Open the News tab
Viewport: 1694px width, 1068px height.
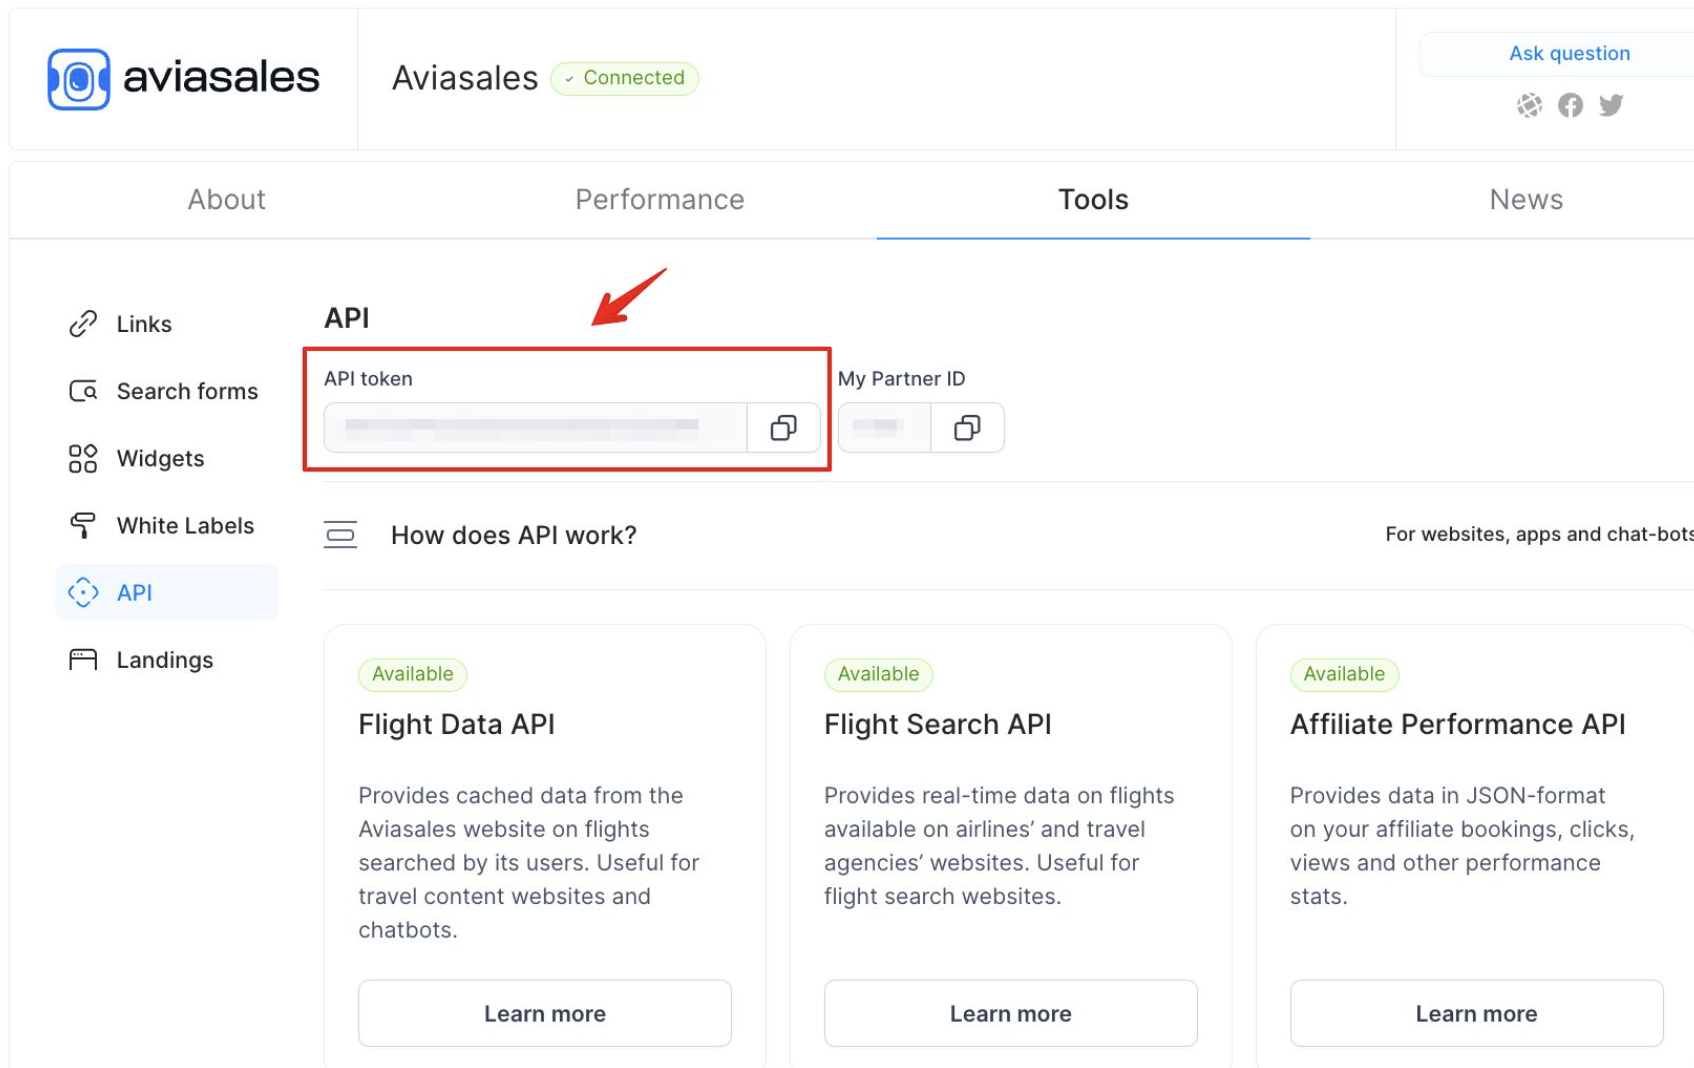1525,200
